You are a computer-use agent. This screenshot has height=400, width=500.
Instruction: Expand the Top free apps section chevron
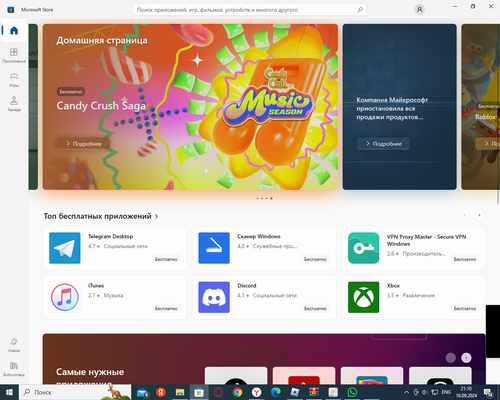156,217
